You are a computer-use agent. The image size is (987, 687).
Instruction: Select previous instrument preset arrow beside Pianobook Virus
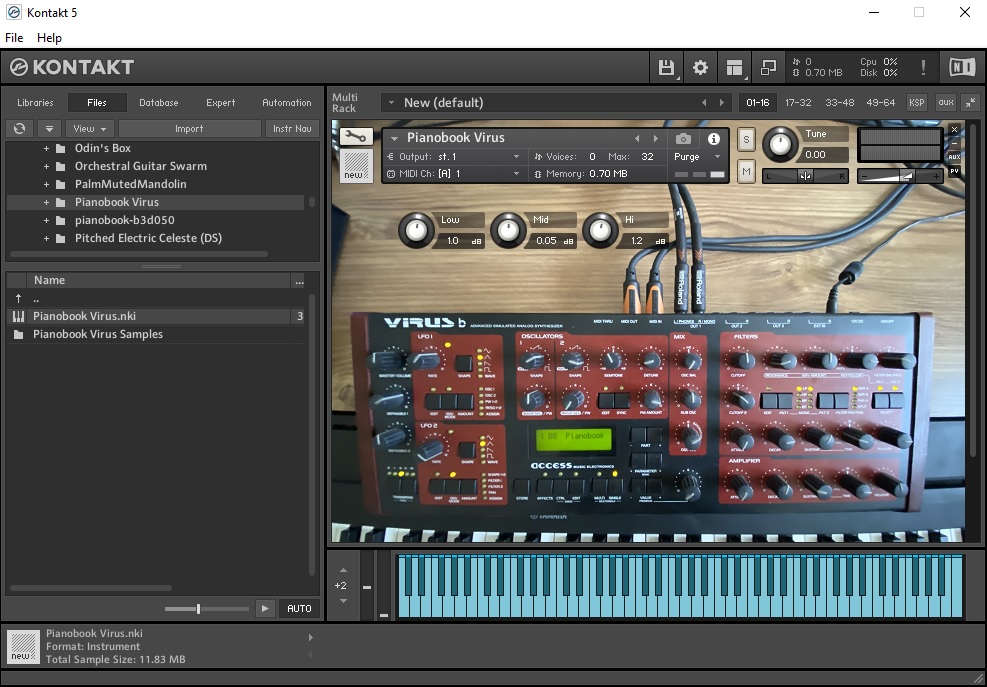point(637,139)
